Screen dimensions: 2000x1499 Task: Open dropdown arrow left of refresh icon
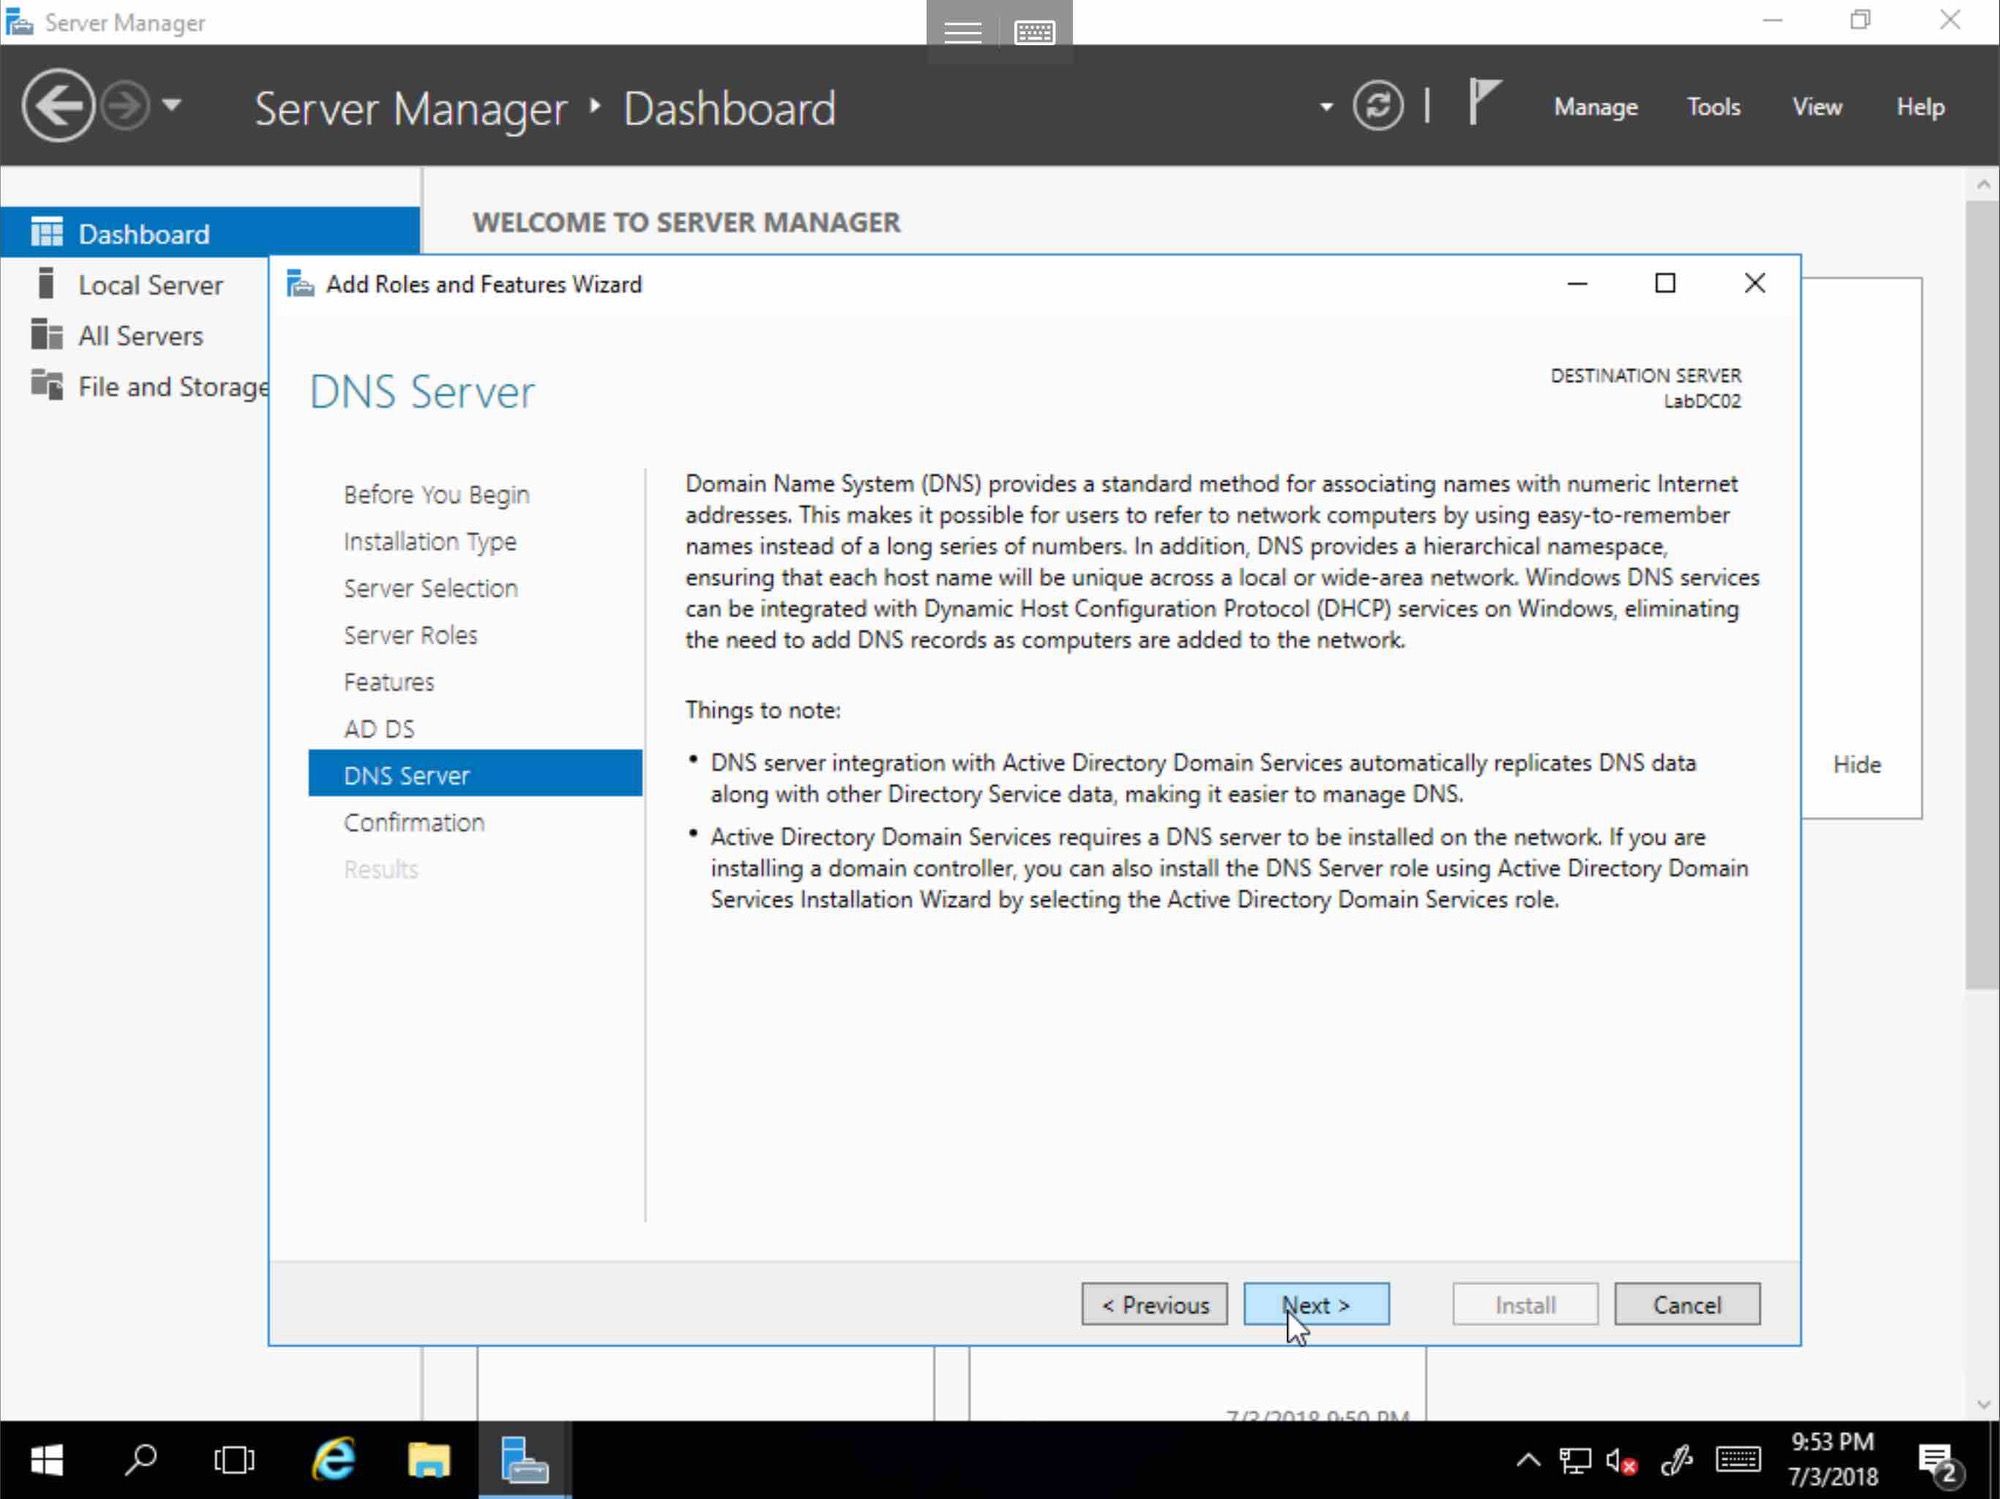[1326, 107]
